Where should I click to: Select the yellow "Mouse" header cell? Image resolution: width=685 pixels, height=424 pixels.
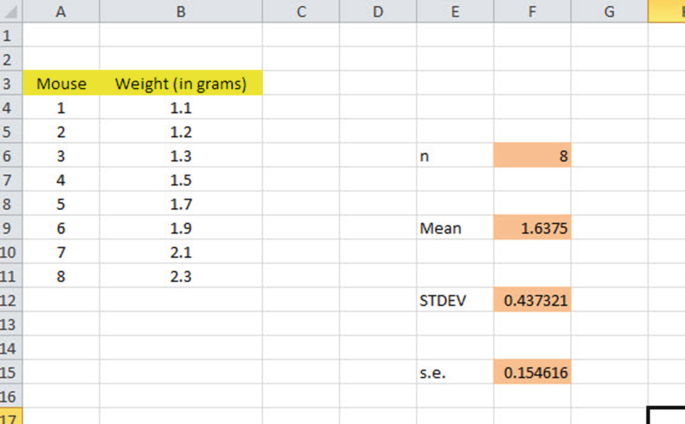pos(61,84)
